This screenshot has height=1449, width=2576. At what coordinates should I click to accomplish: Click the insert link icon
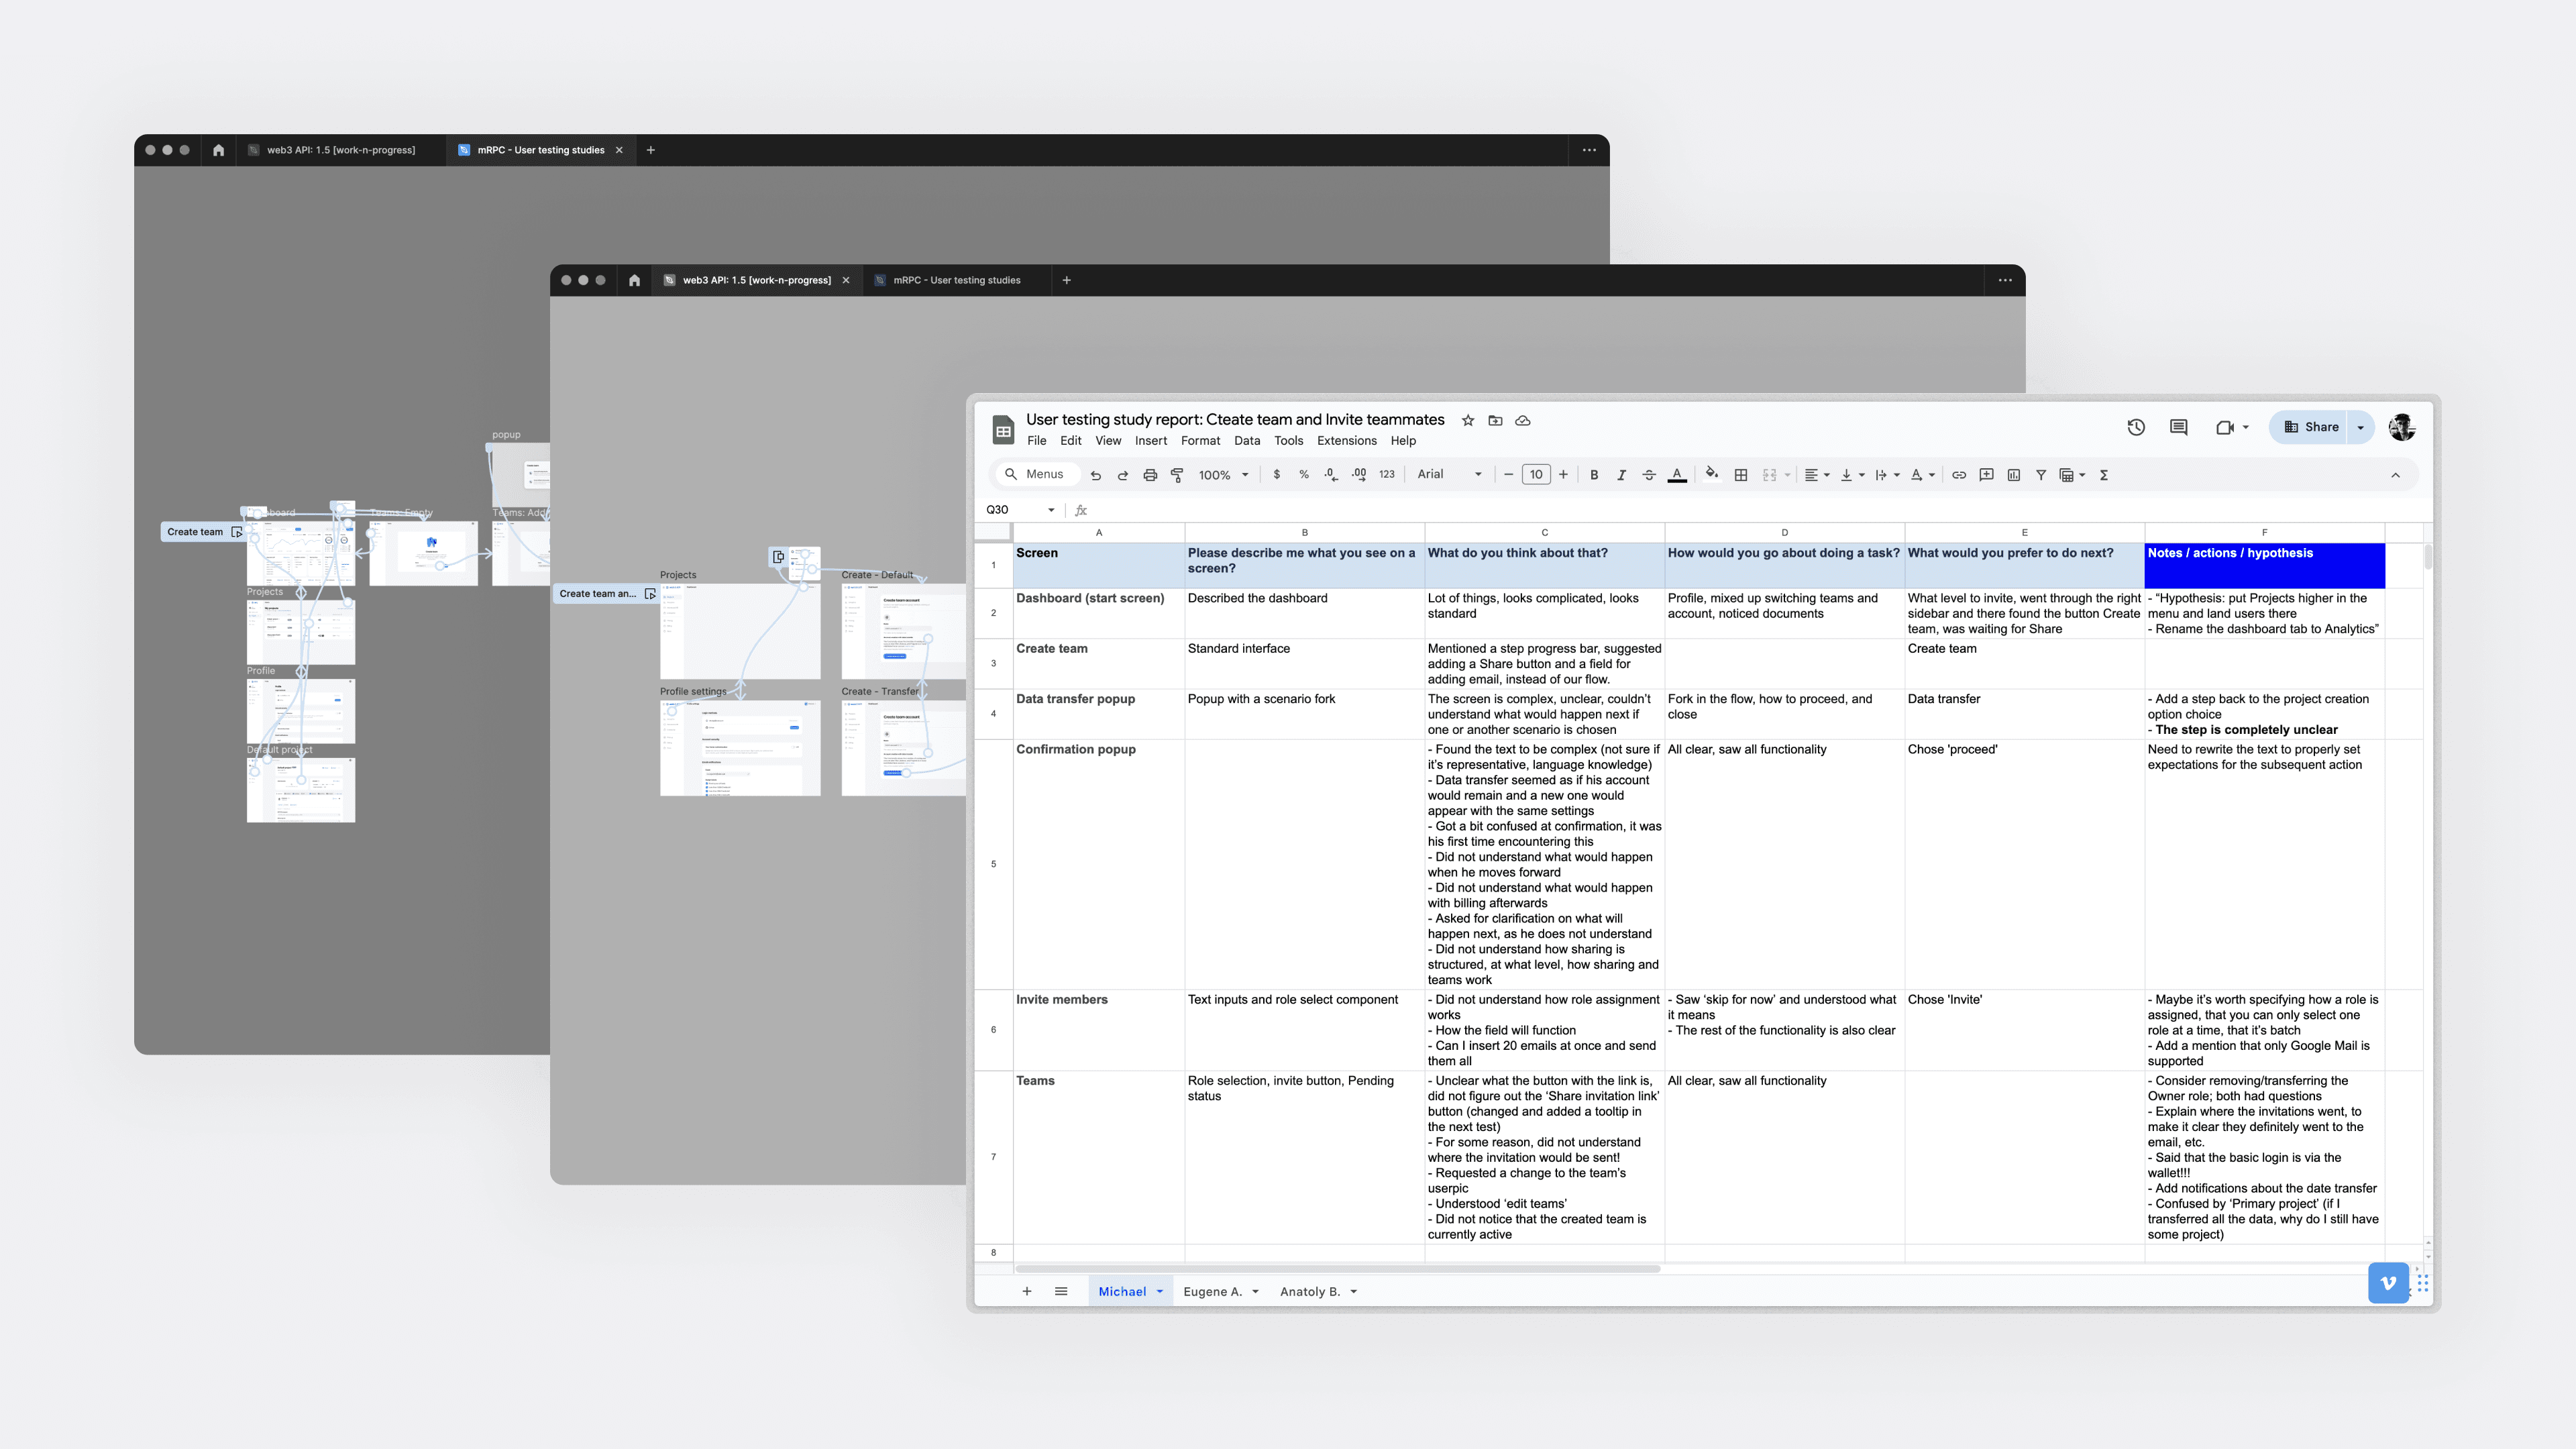[1959, 475]
